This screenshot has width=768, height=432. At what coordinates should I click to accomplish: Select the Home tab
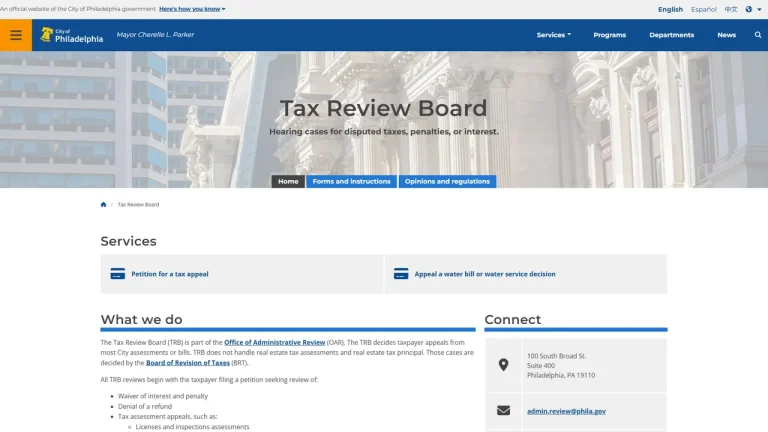[288, 181]
